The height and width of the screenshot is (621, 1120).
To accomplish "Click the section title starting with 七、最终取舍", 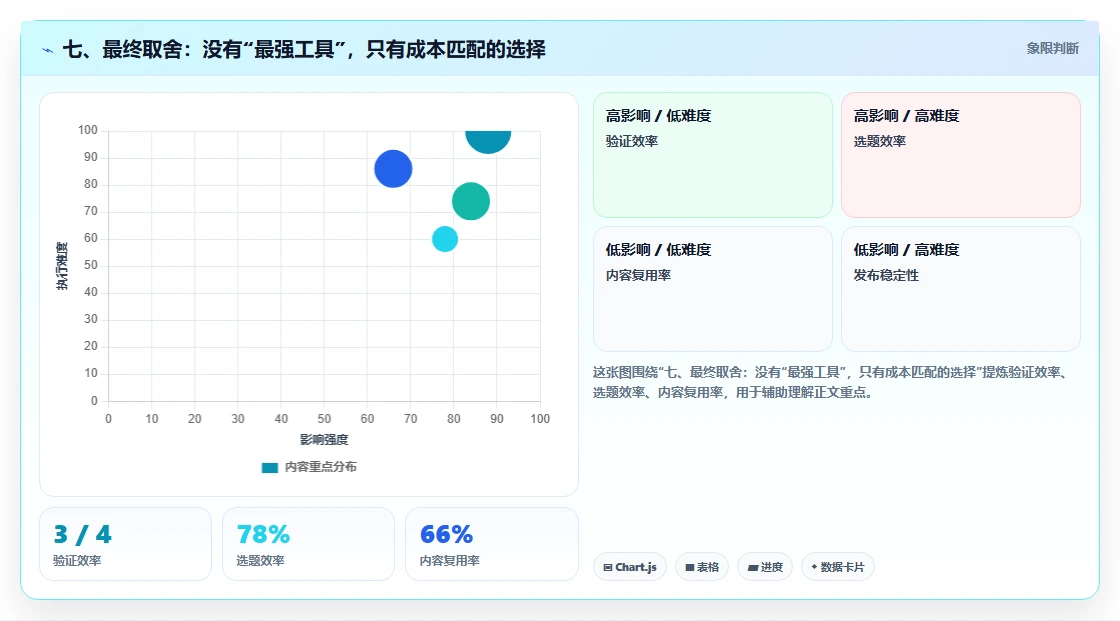I will tap(304, 49).
